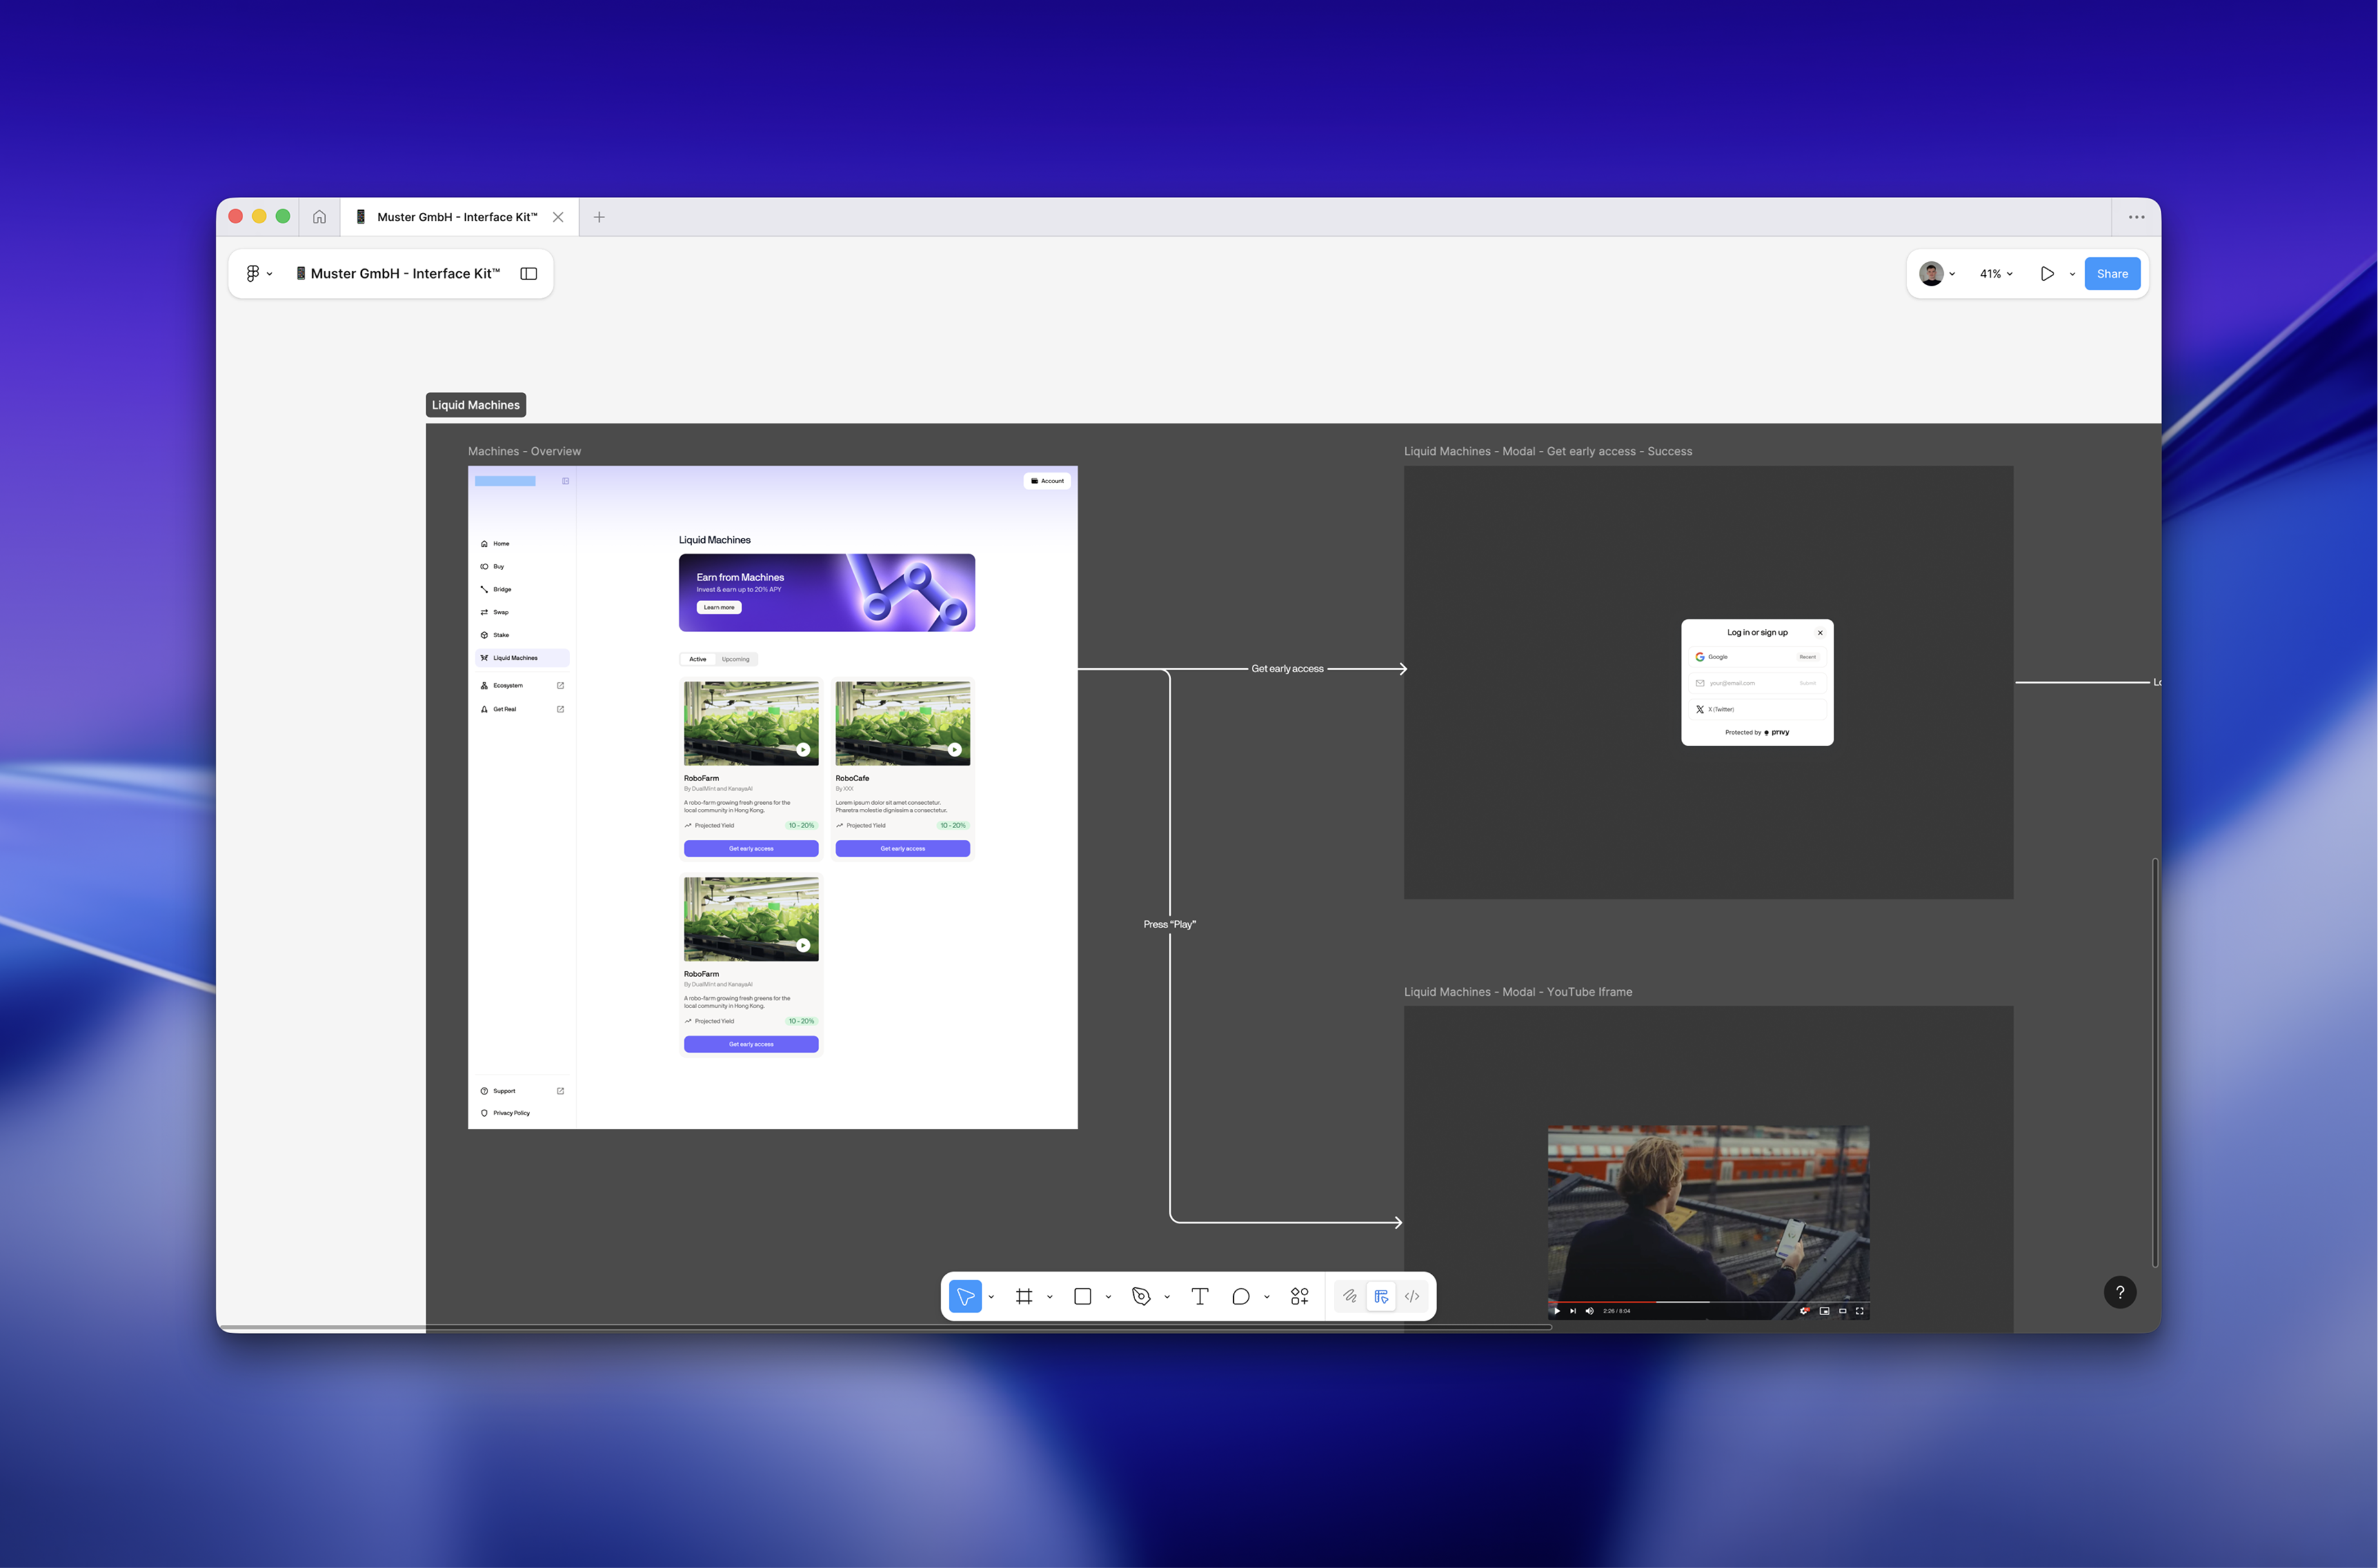Screen dimensions: 2378x1568
Task: Open a new tab with plus button
Action: (599, 217)
